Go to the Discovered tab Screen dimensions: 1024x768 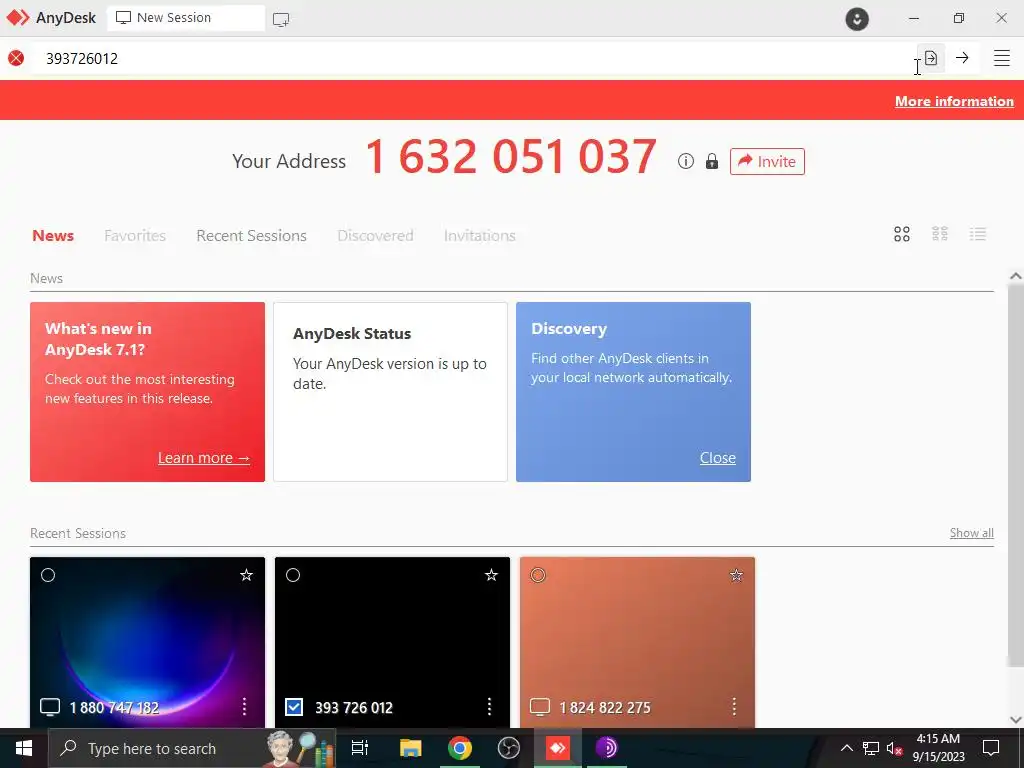(376, 235)
